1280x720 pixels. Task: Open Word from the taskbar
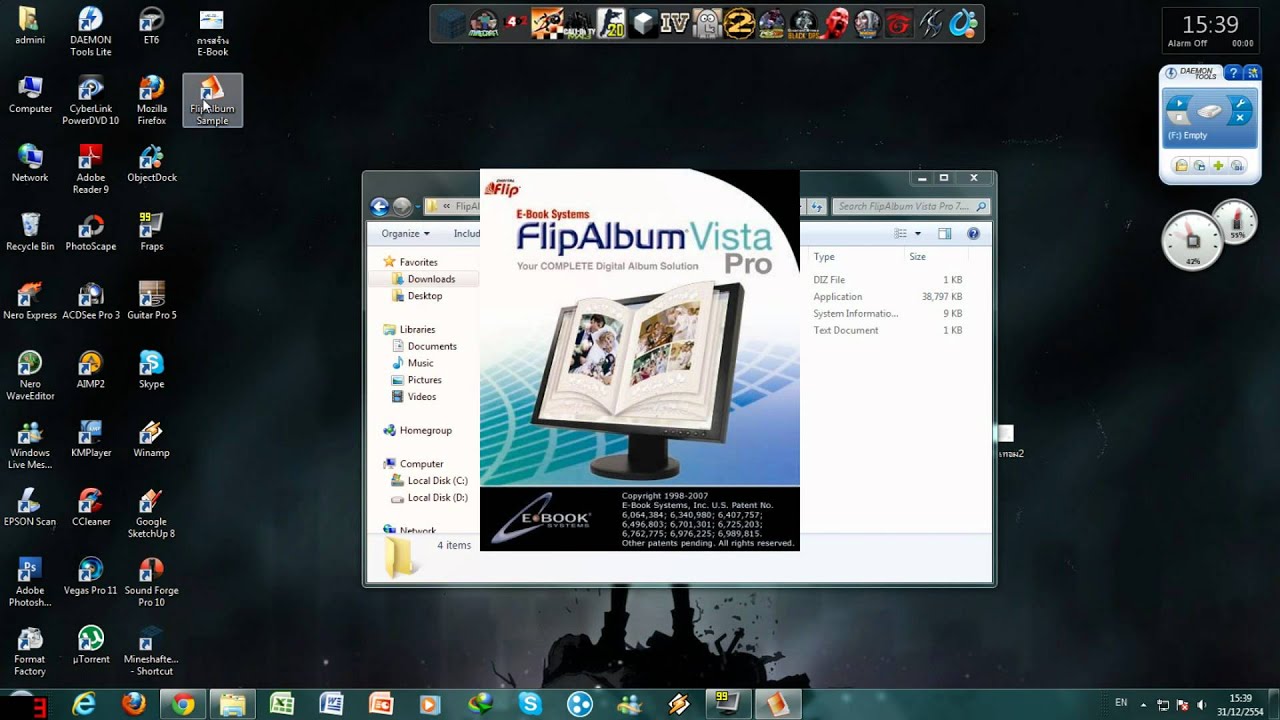click(331, 705)
